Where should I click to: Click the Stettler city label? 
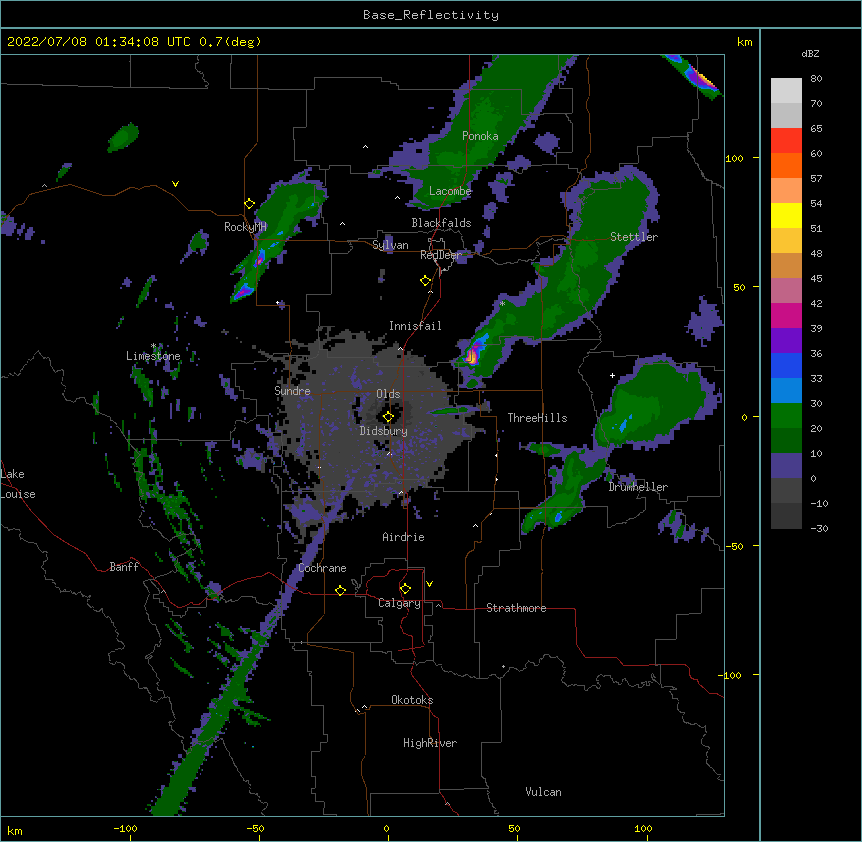coord(634,237)
